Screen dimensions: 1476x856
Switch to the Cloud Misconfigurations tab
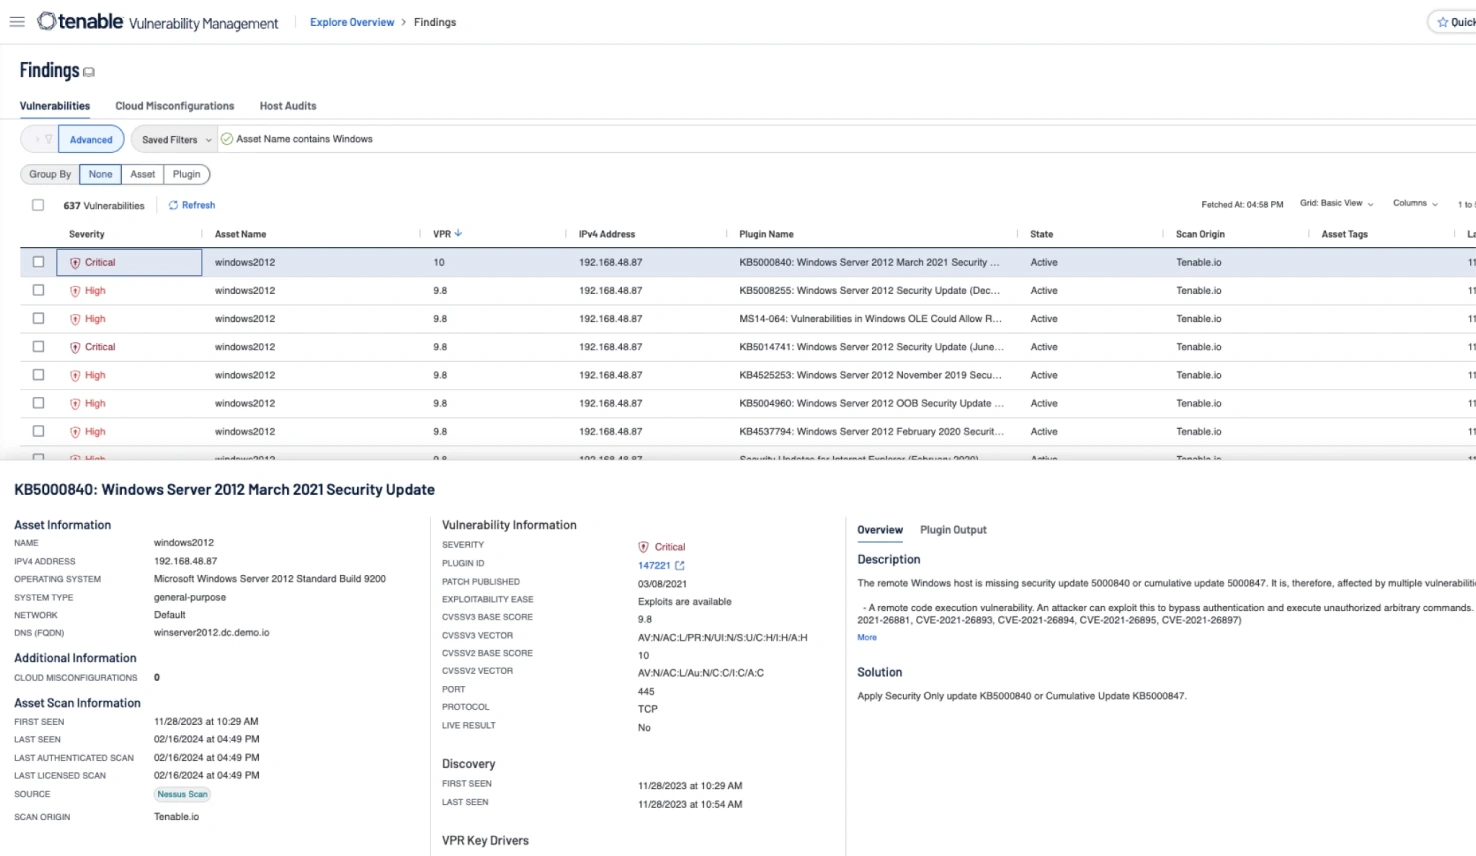(175, 106)
